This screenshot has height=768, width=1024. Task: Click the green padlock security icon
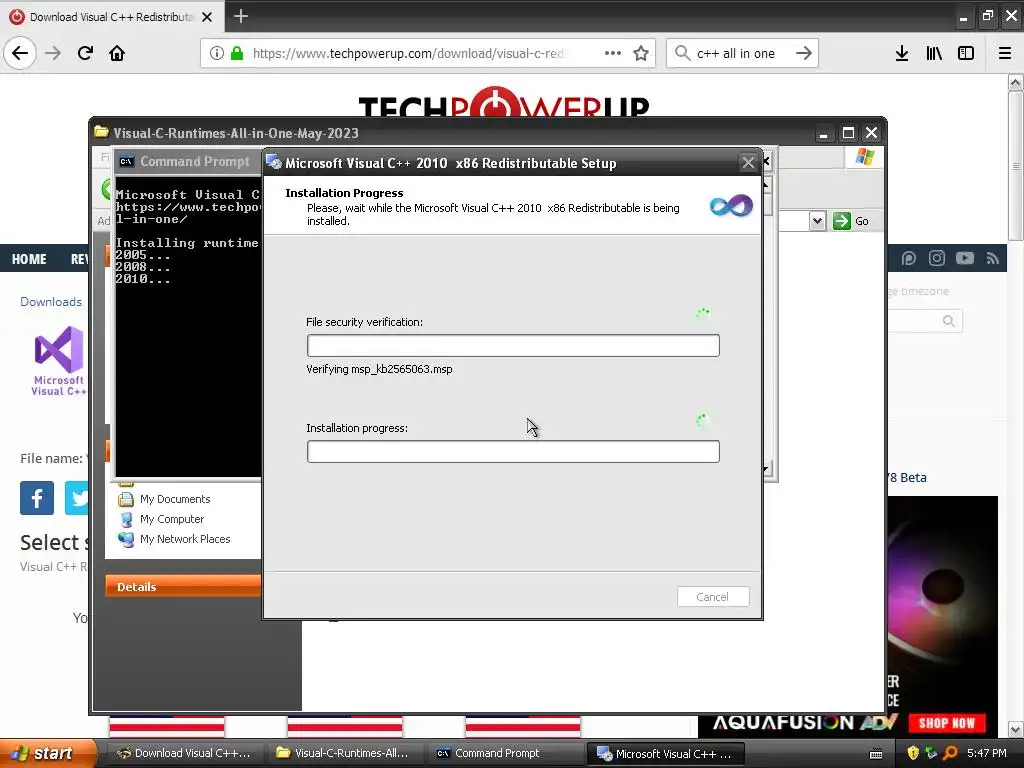[237, 53]
